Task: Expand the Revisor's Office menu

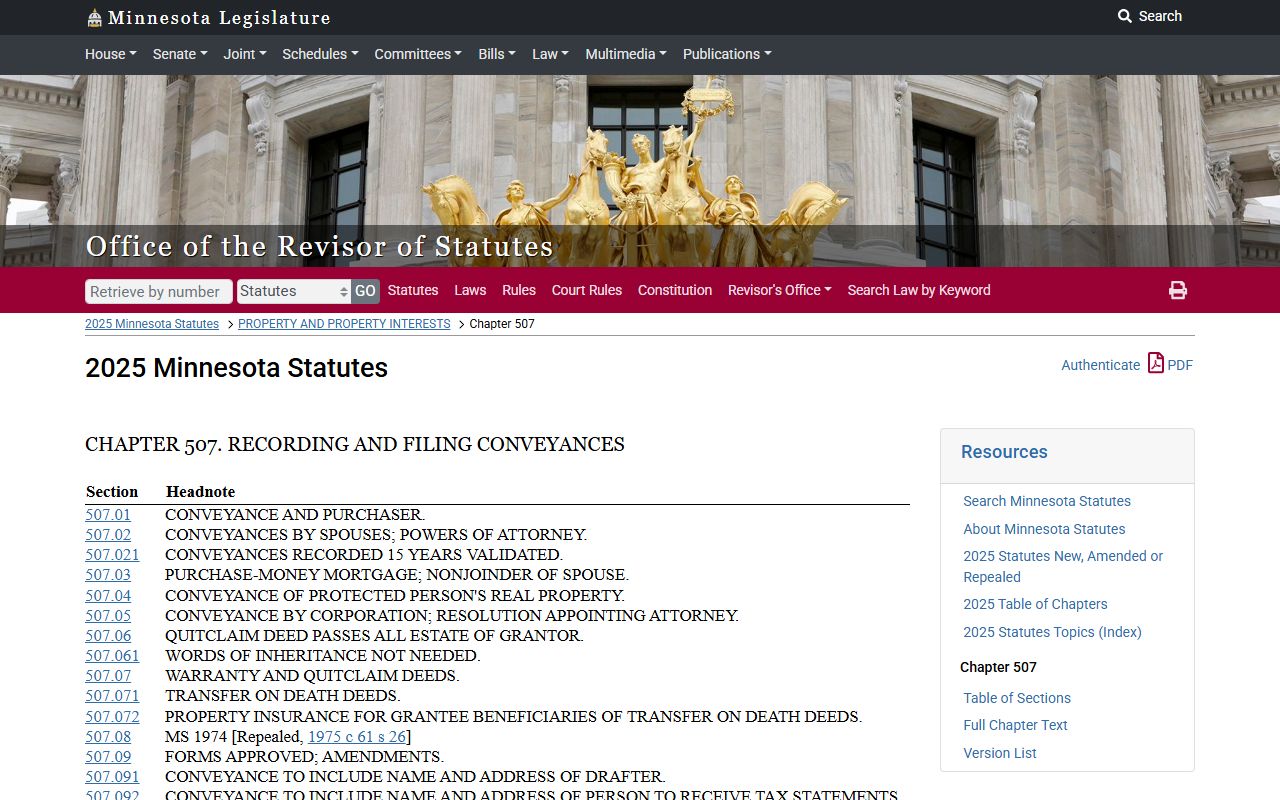Action: [x=780, y=290]
